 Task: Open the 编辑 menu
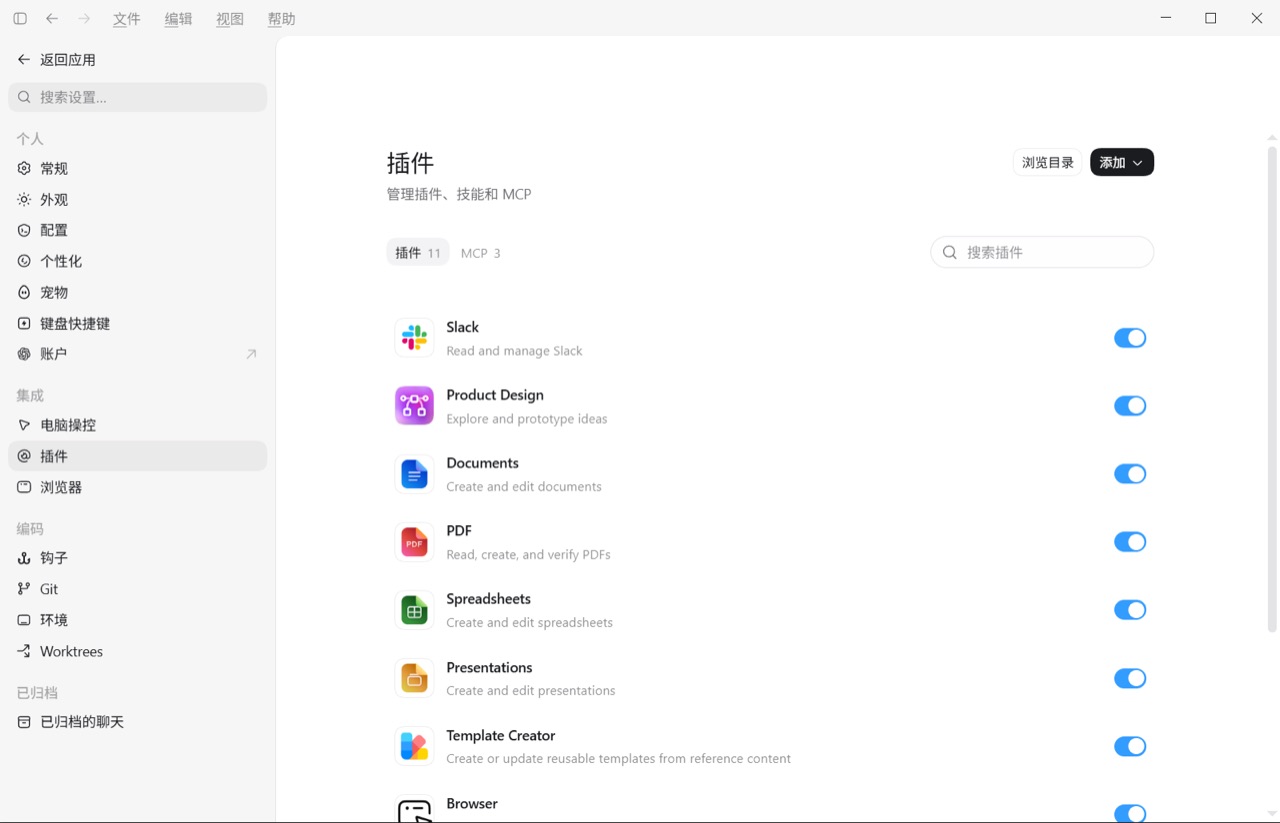[178, 19]
